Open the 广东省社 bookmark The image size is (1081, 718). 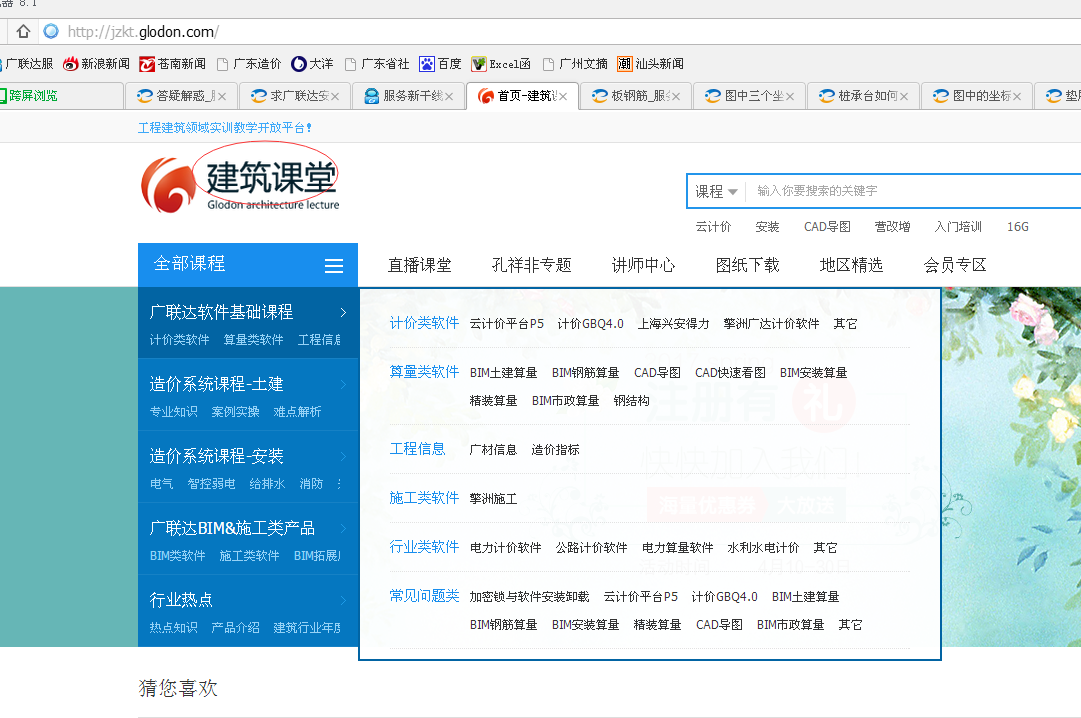point(376,64)
